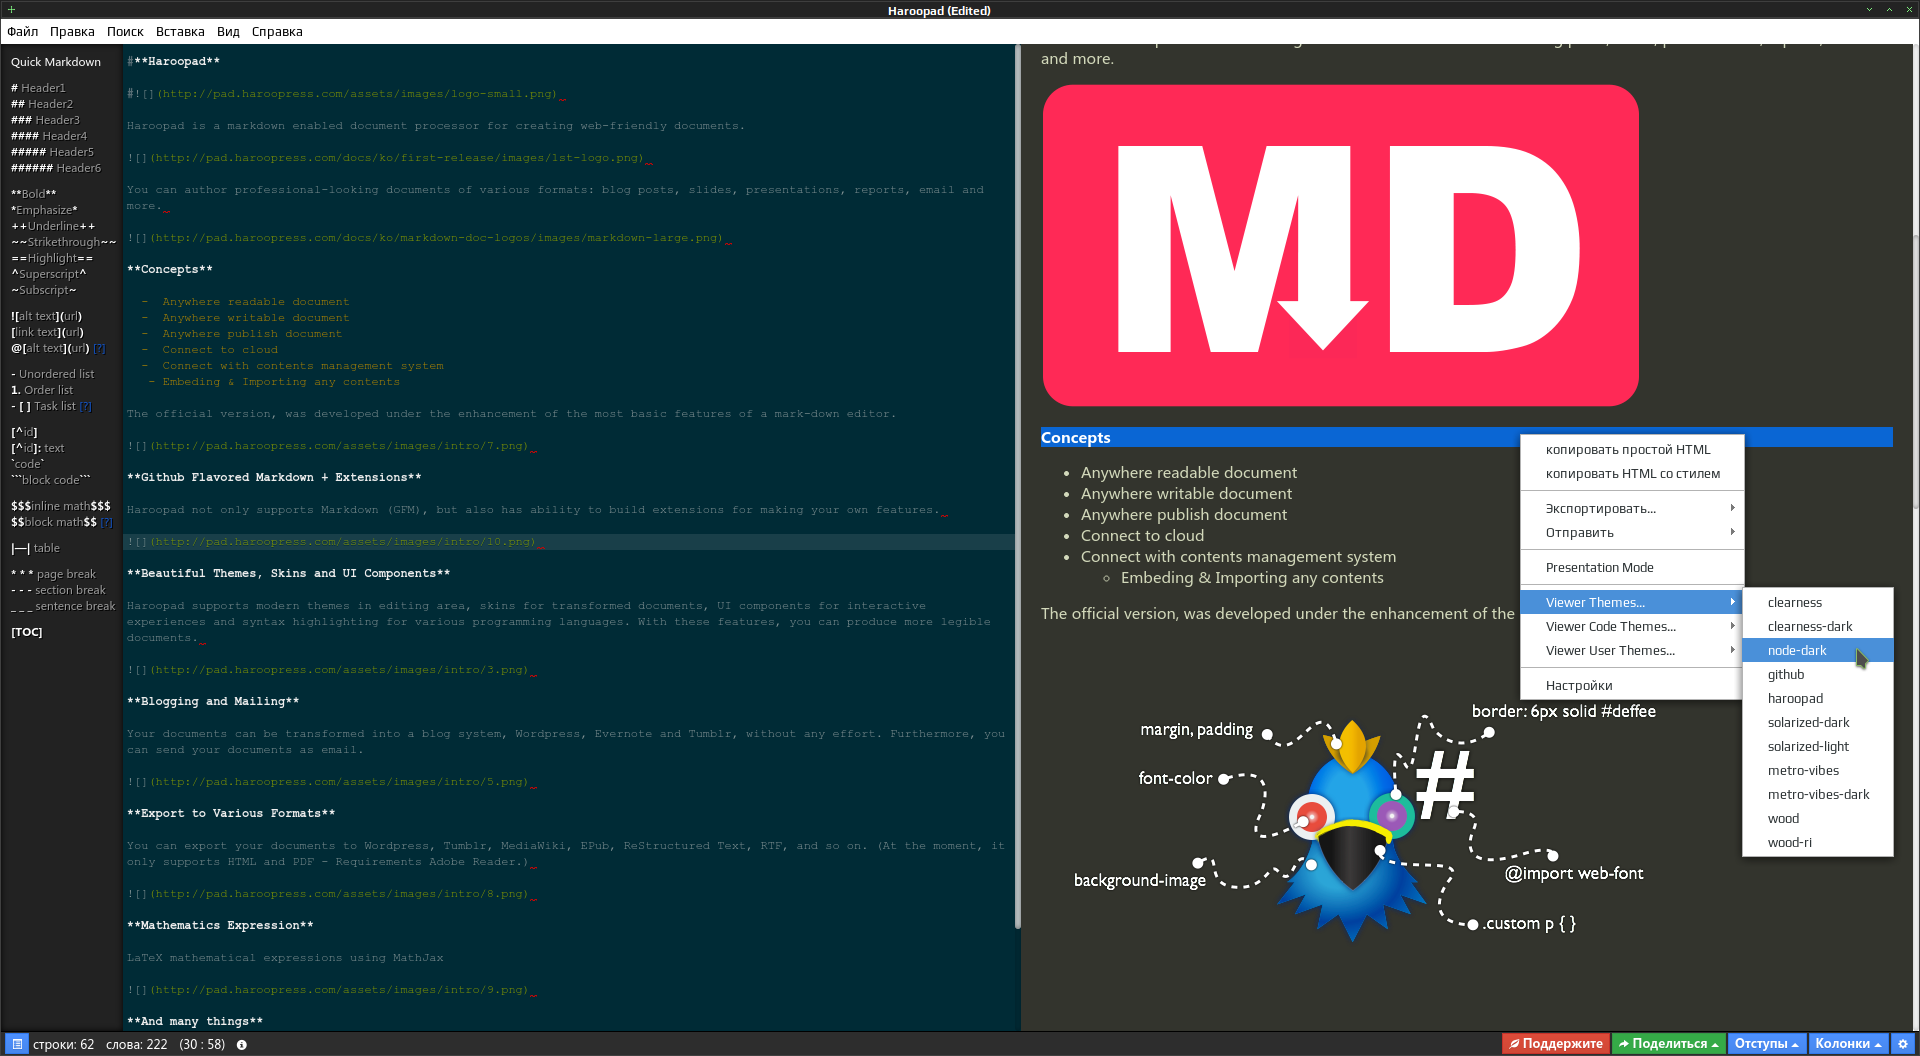This screenshot has width=1920, height=1056.
Task: Insert [TOC] from Quick Markdown
Action: click(27, 632)
